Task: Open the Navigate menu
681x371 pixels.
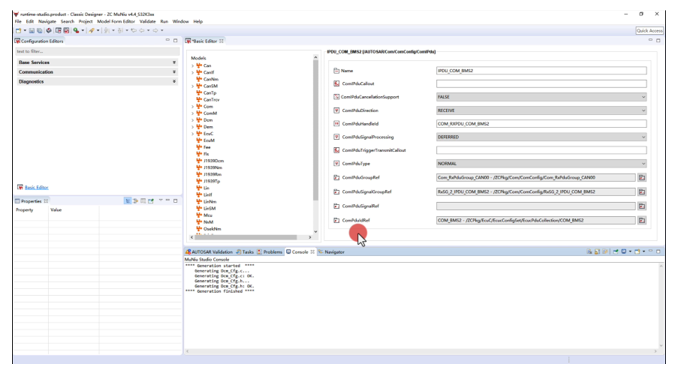Action: point(47,21)
